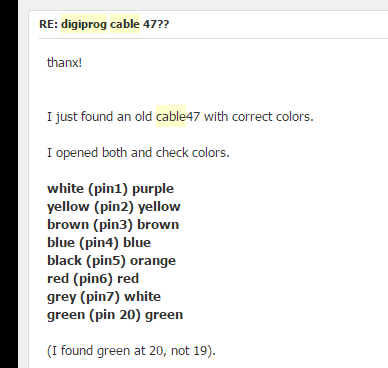Image resolution: width=388 pixels, height=368 pixels.
Task: Click the 'black (pin5) orange' line
Action: tap(111, 261)
